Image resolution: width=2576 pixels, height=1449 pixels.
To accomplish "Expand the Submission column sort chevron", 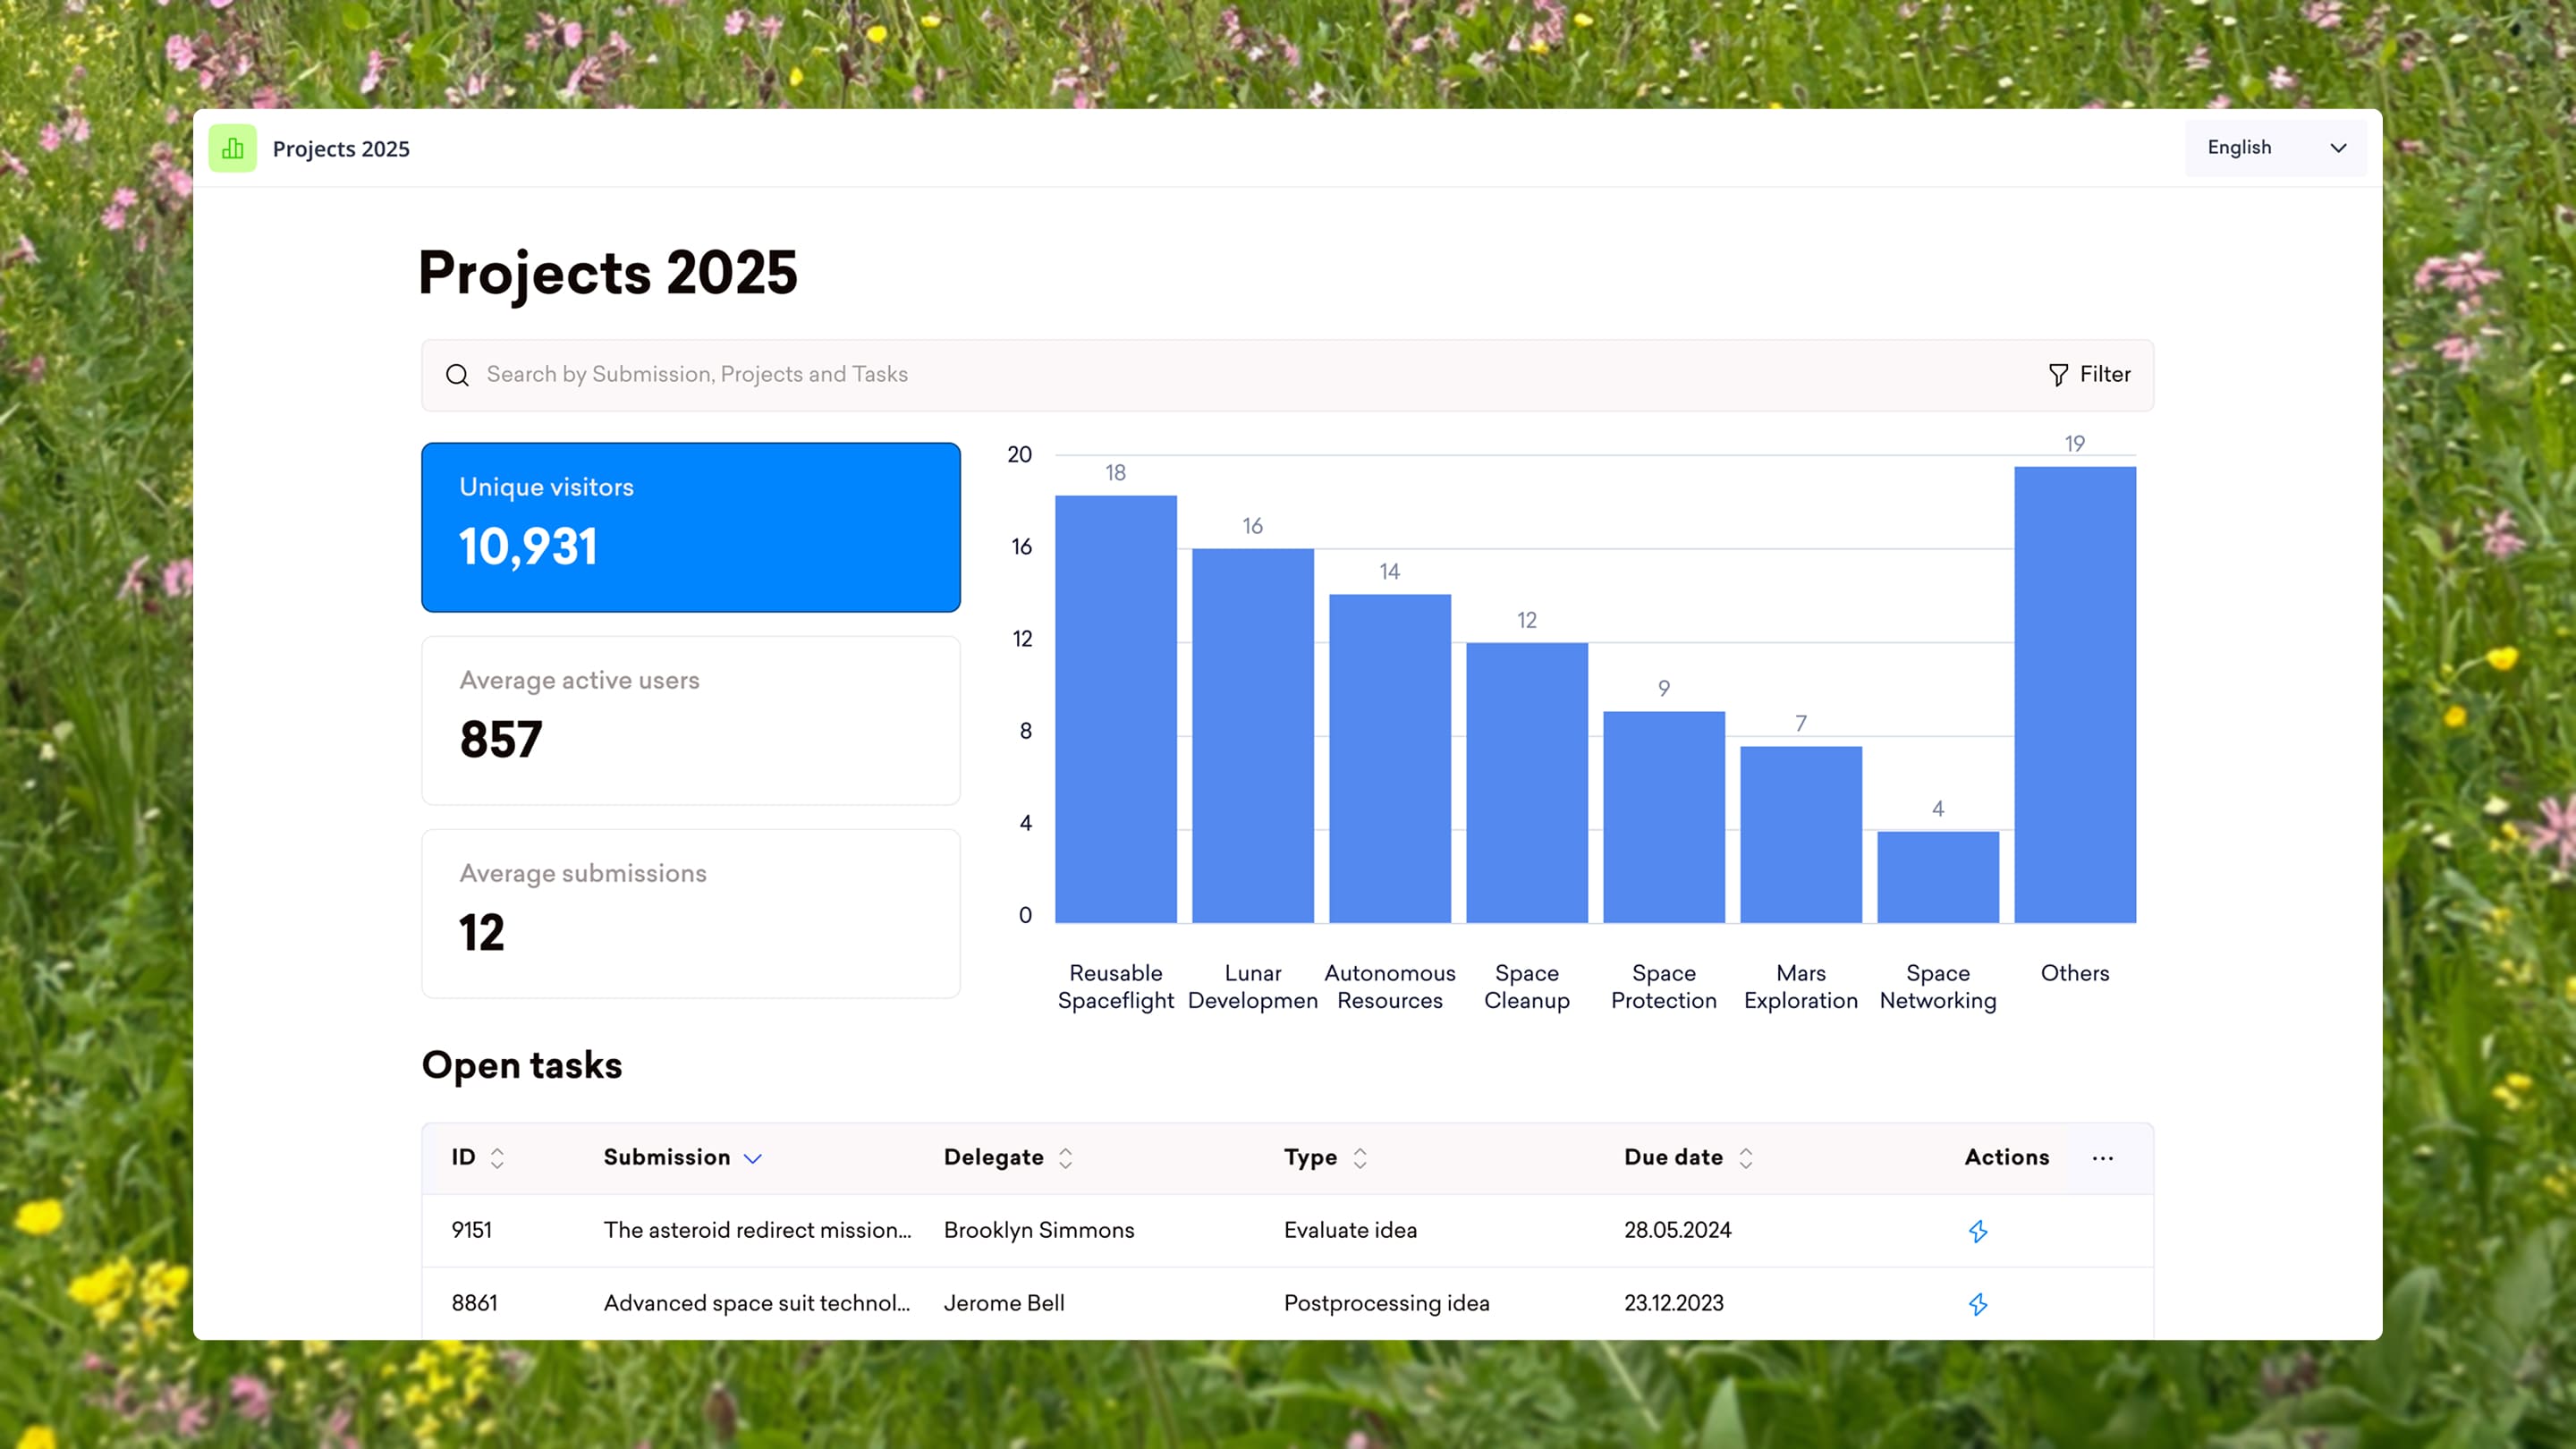I will 753,1159.
